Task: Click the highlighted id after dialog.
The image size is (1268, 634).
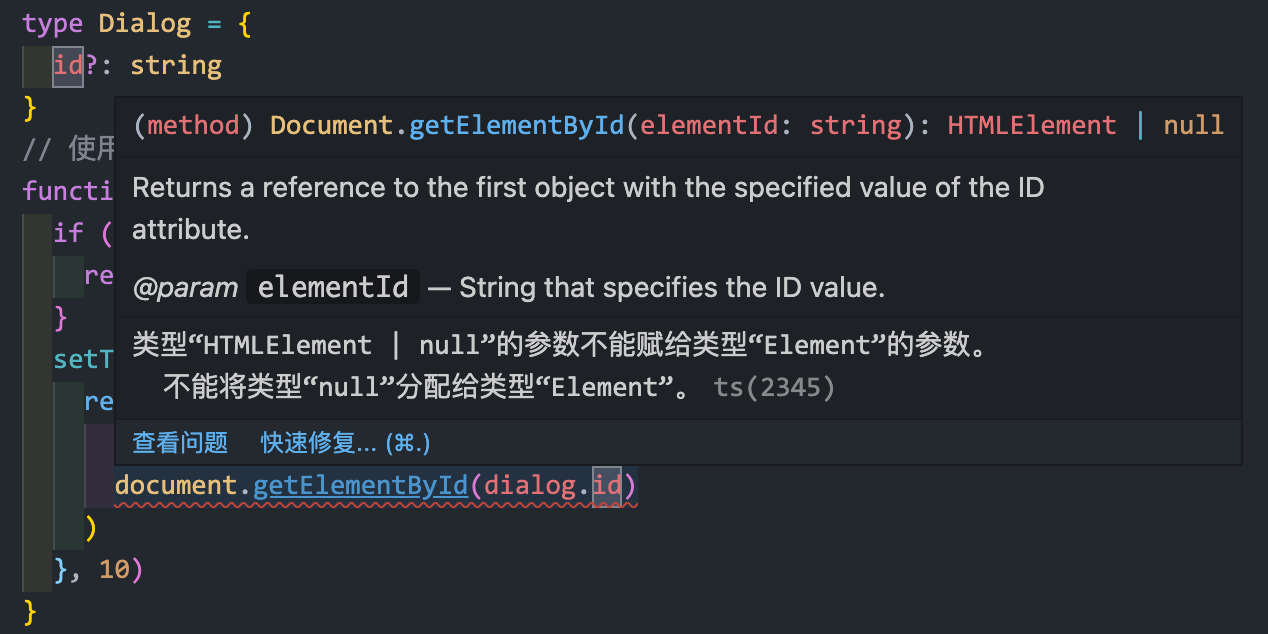Action: (x=606, y=486)
